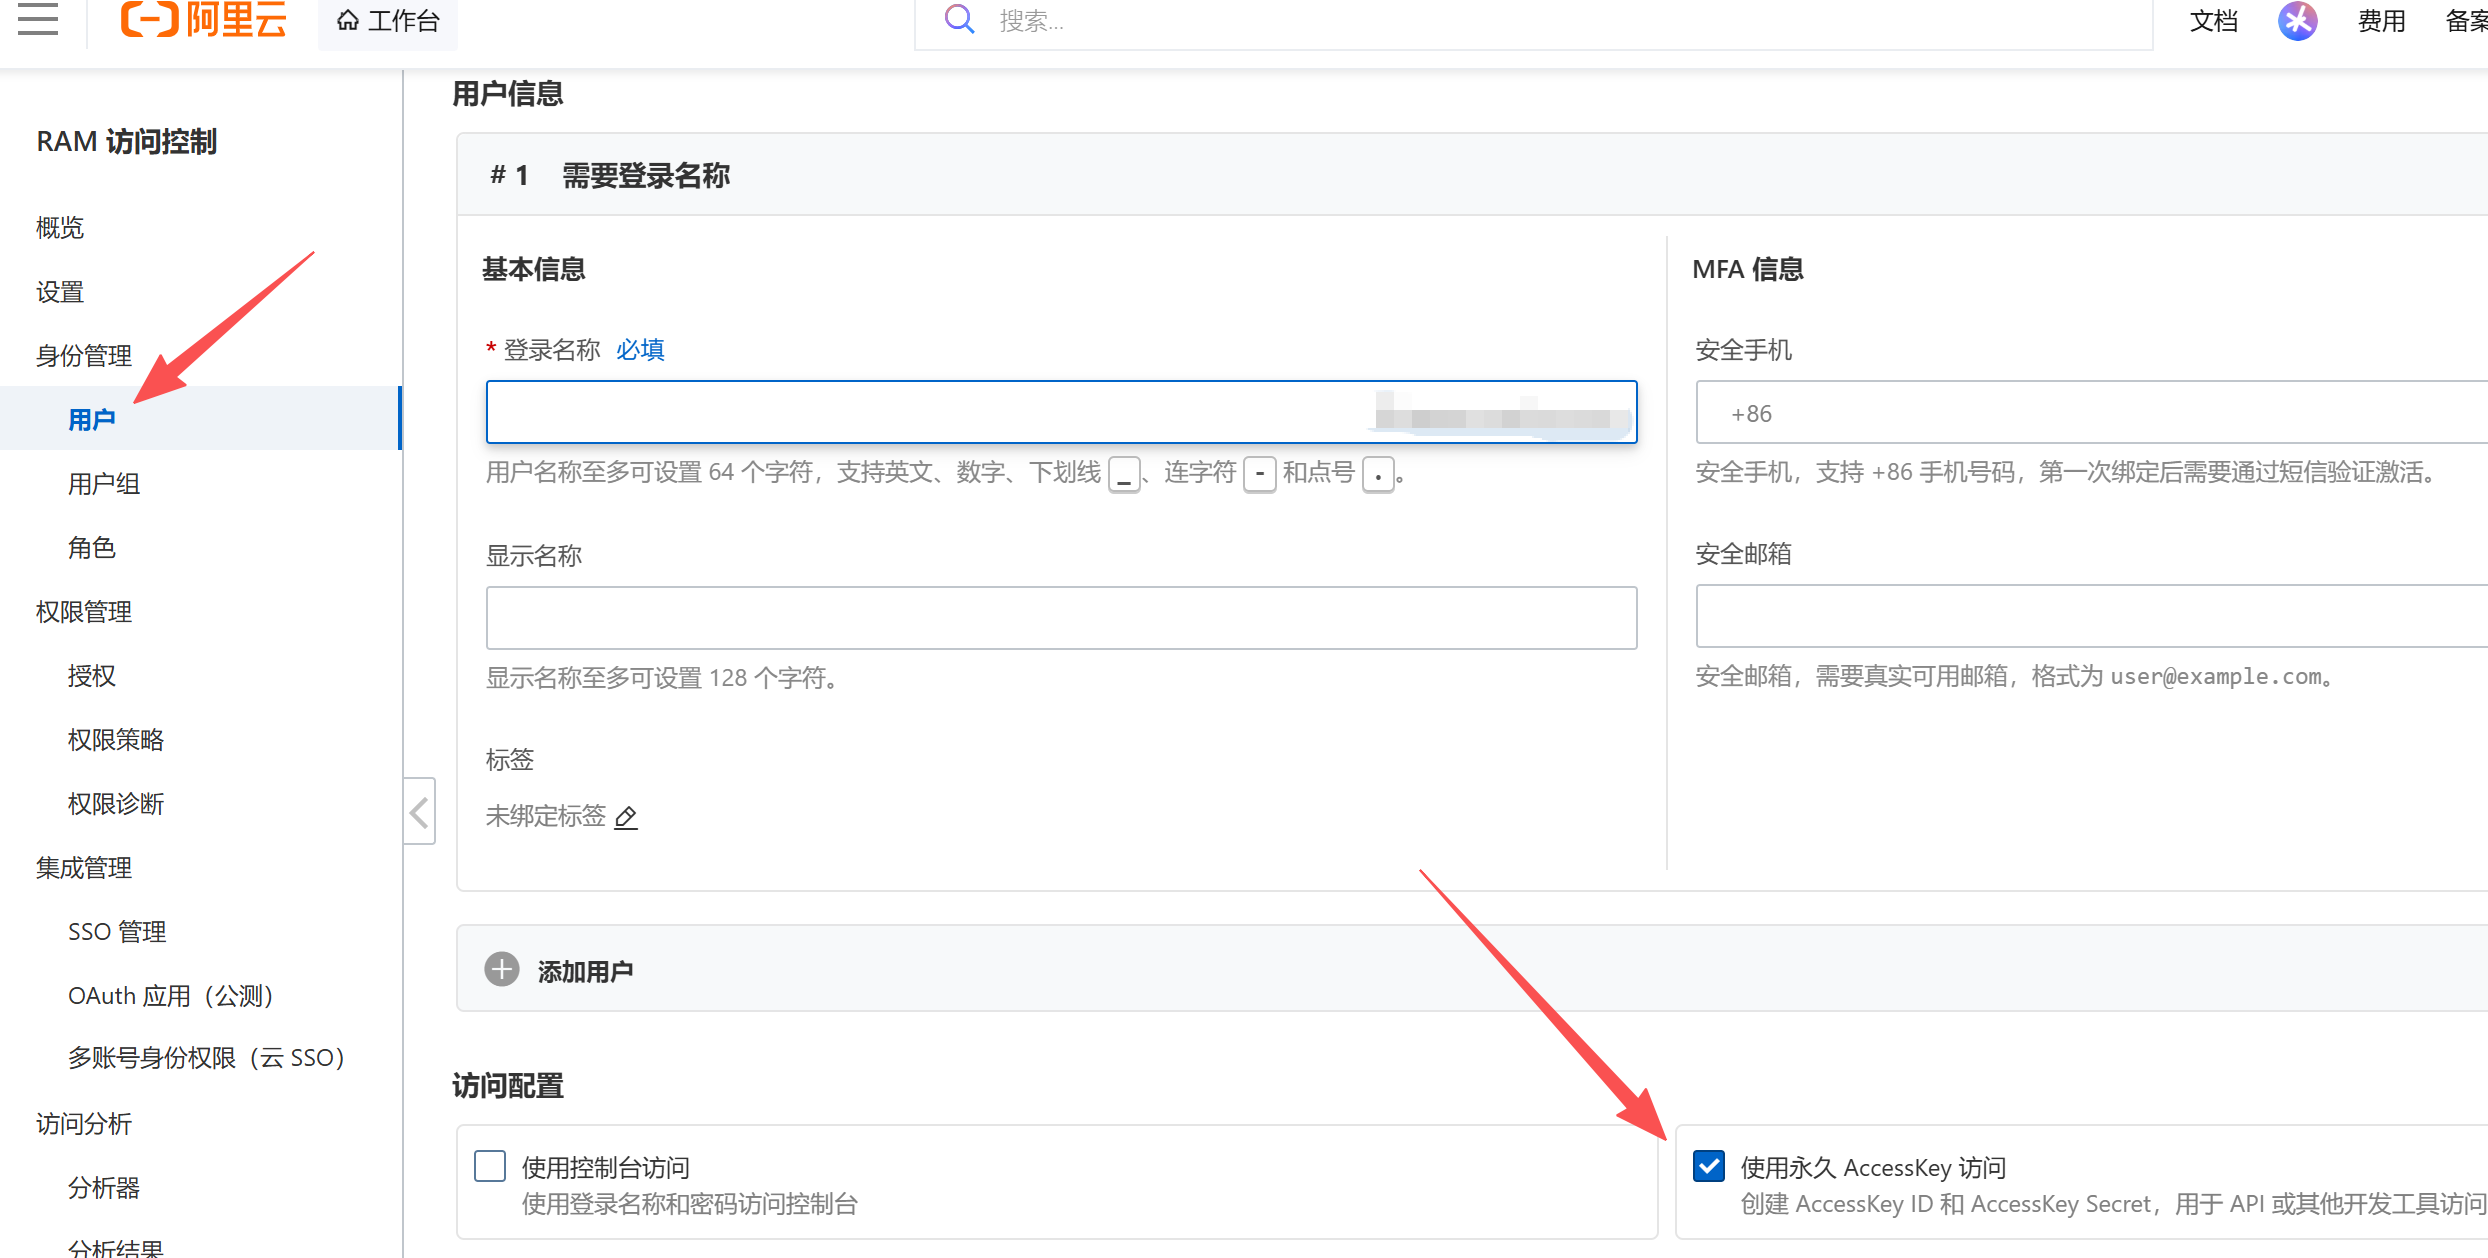Expand the 身份管理 sidebar section
The width and height of the screenshot is (2488, 1258).
point(84,355)
